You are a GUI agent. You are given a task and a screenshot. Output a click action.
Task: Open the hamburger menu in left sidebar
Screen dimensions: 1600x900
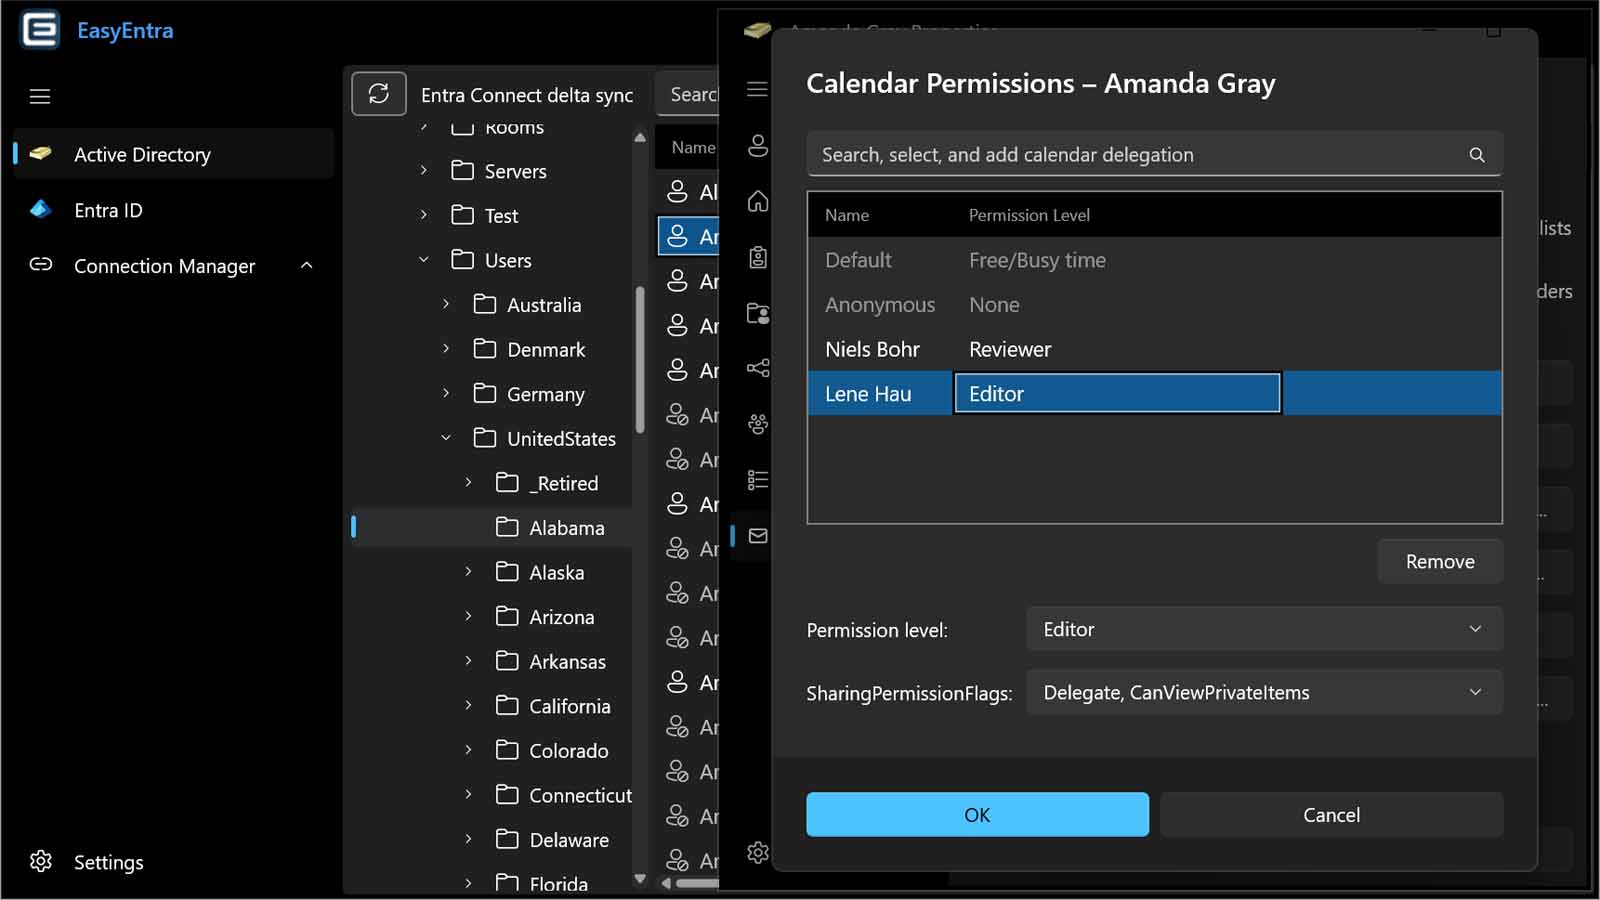[x=40, y=97]
